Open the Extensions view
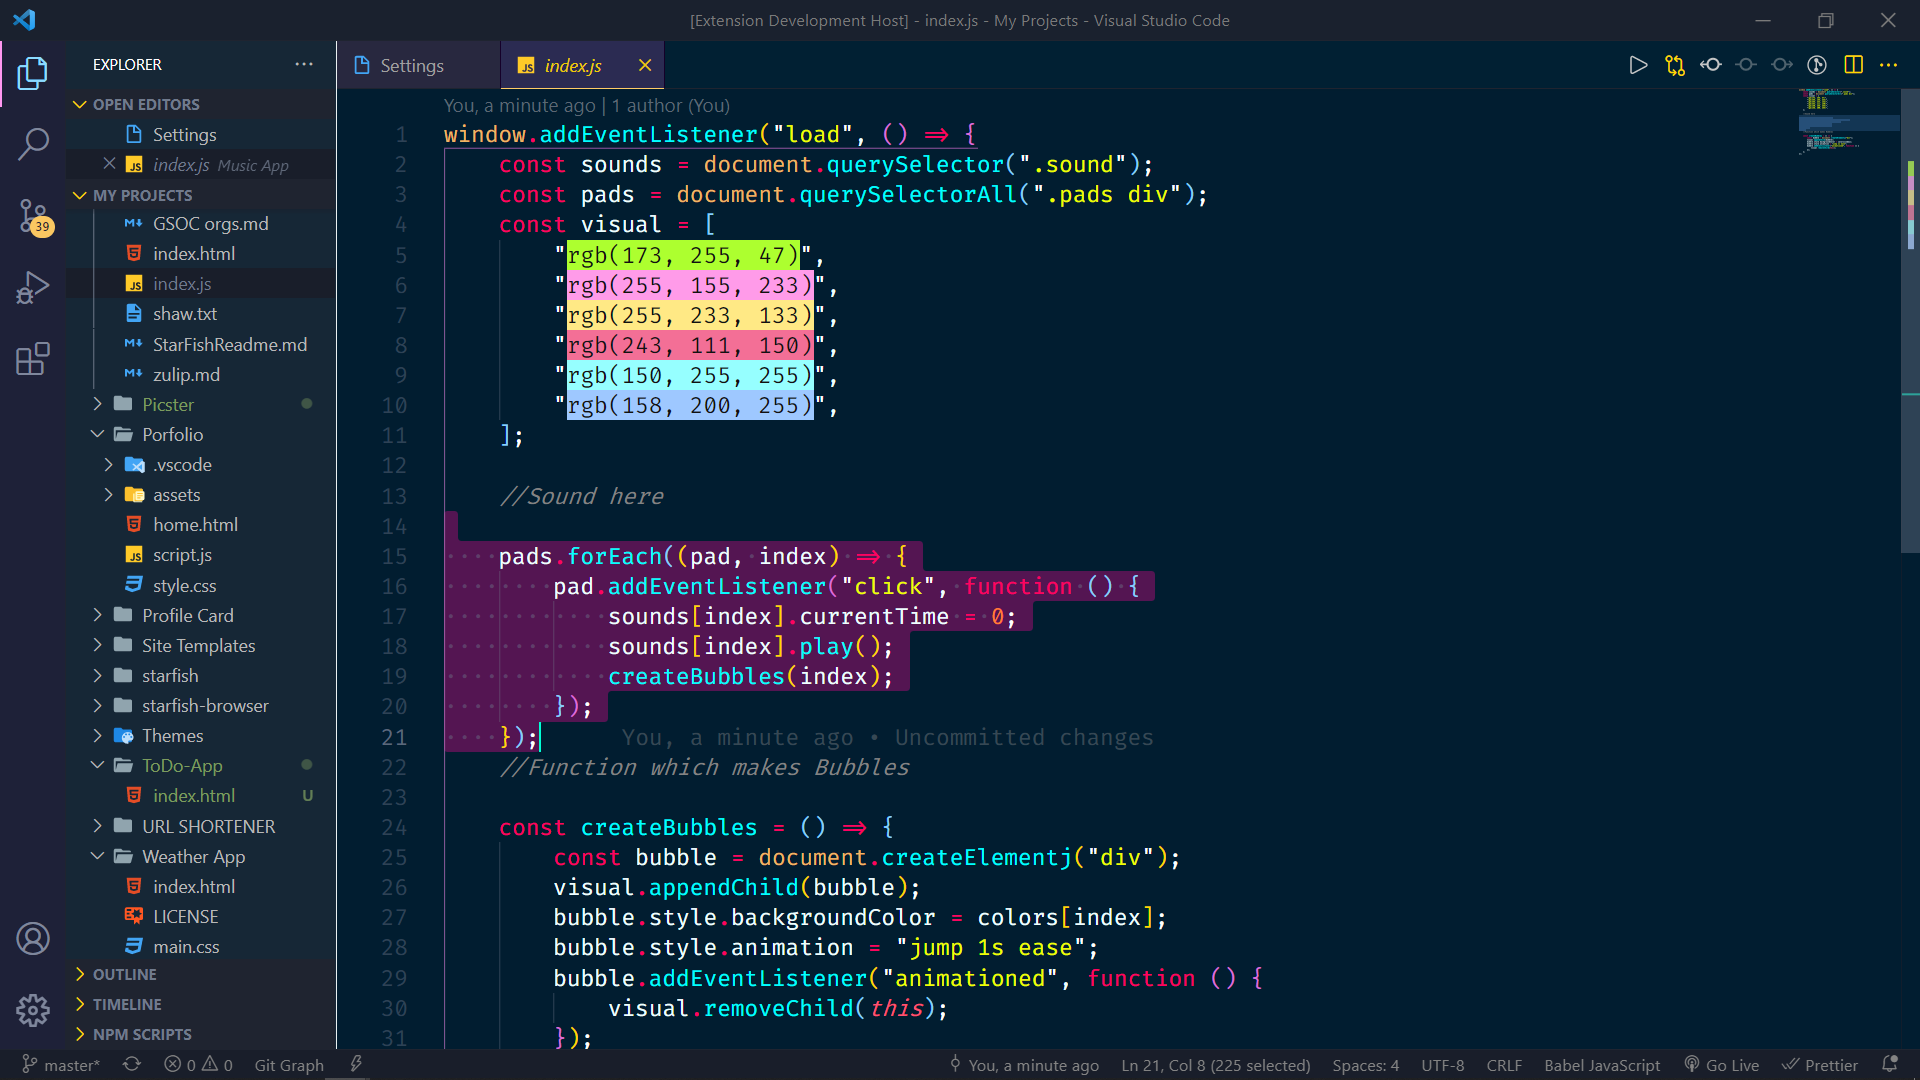 tap(33, 359)
